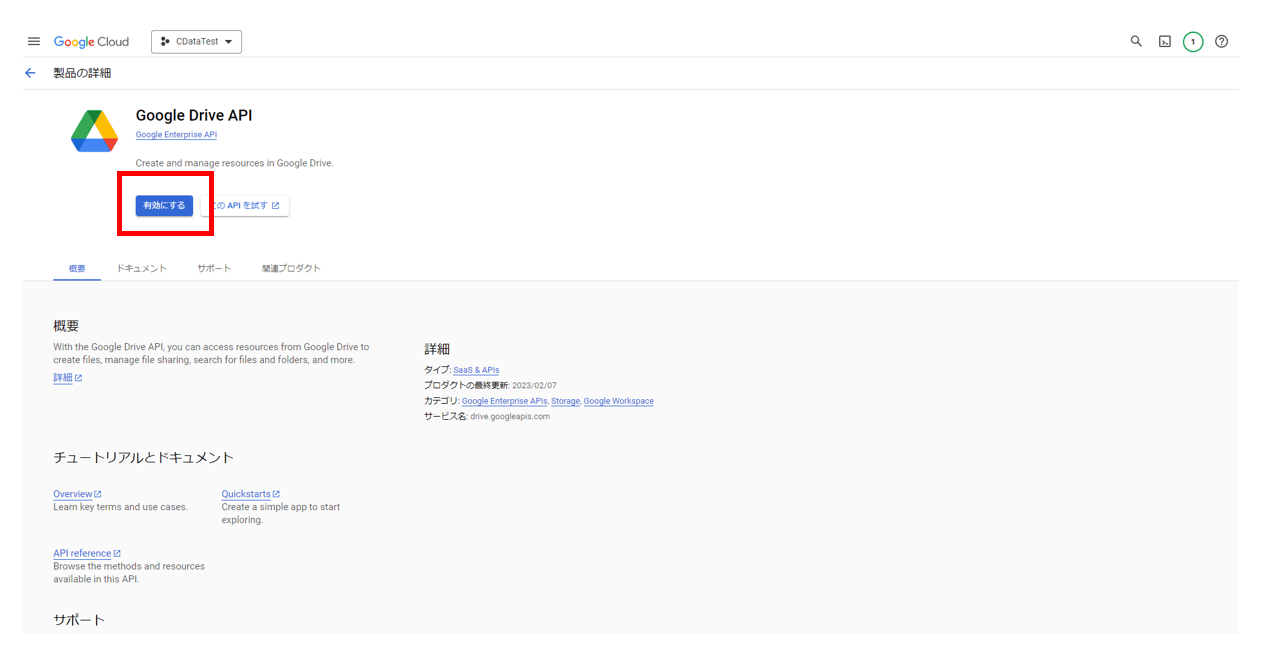
Task: Open the 詳細 link under overview
Action: [68, 378]
